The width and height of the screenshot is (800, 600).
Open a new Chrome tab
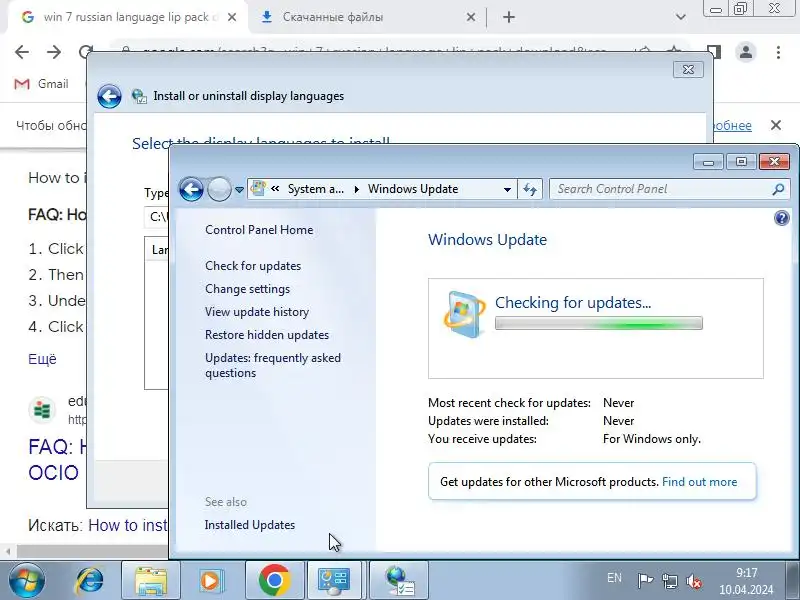[x=509, y=17]
